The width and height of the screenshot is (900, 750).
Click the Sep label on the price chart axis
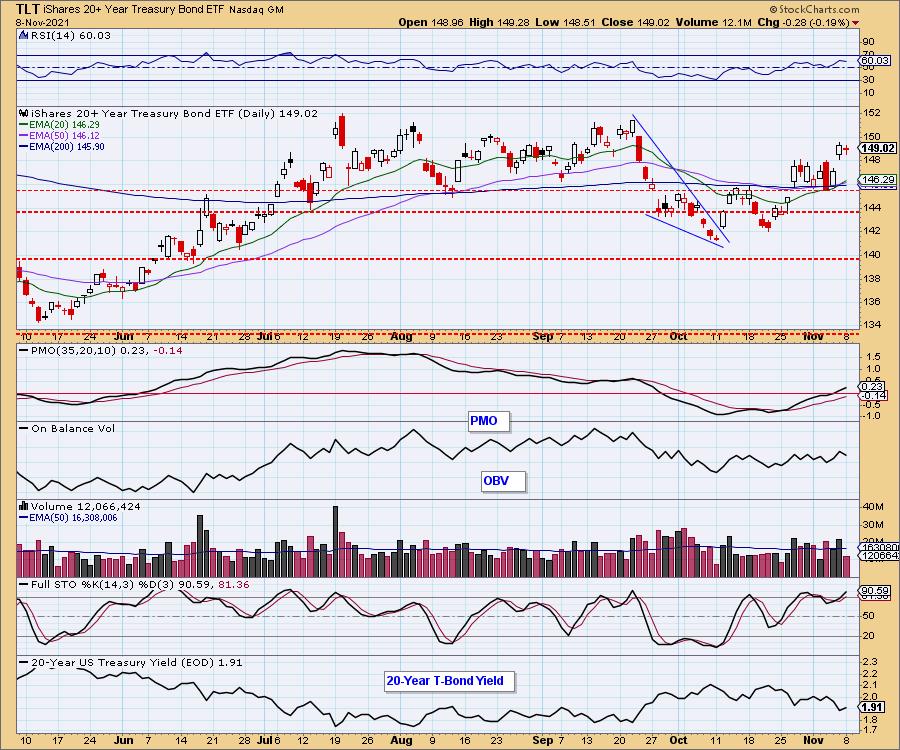click(x=542, y=336)
